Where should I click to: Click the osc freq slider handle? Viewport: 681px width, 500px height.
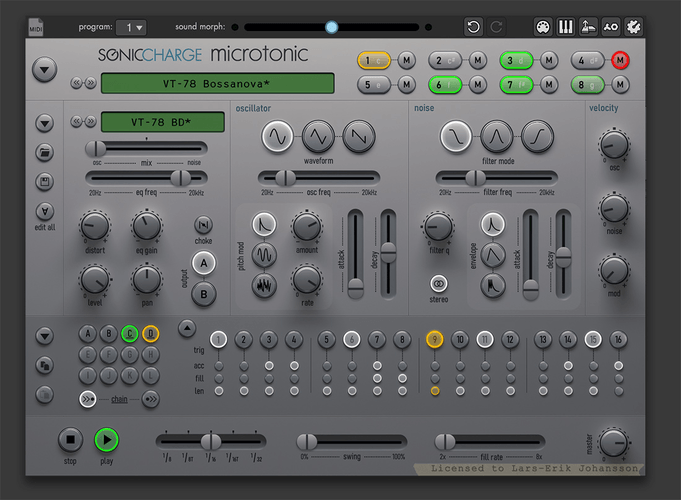[x=286, y=178]
